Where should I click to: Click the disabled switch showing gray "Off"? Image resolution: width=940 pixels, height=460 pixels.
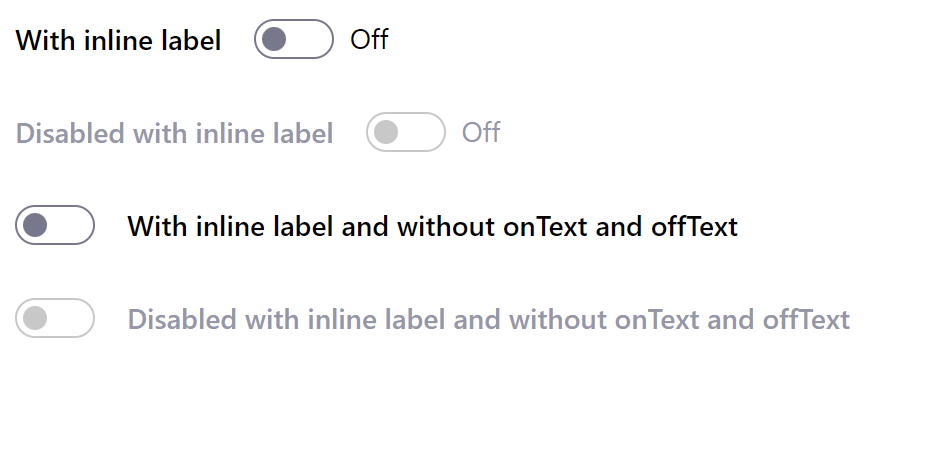405,132
